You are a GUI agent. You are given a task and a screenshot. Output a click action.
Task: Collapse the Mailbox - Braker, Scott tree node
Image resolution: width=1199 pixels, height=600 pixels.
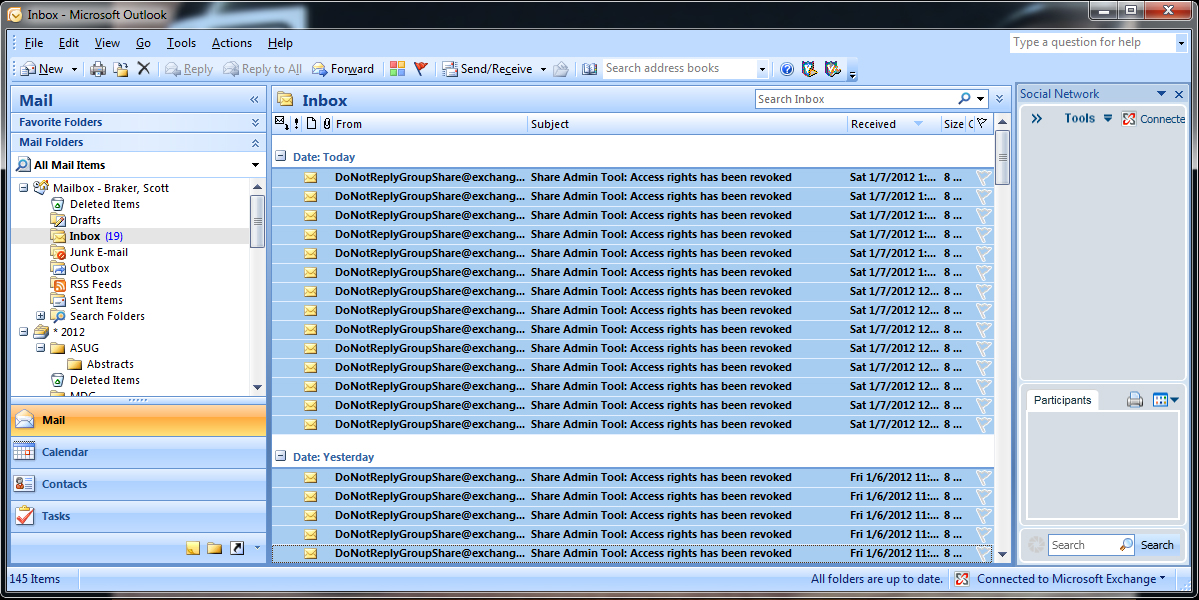tap(24, 188)
